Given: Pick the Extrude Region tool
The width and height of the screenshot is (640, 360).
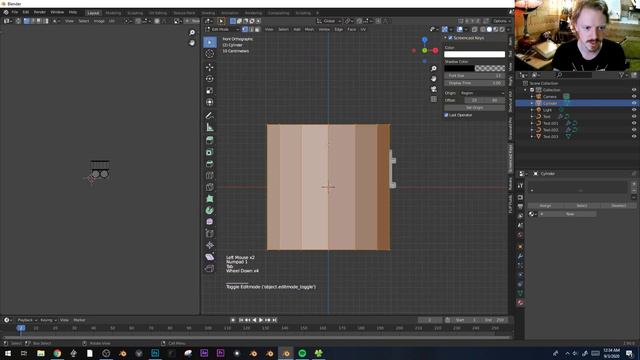Looking at the screenshot, I should tap(209, 140).
